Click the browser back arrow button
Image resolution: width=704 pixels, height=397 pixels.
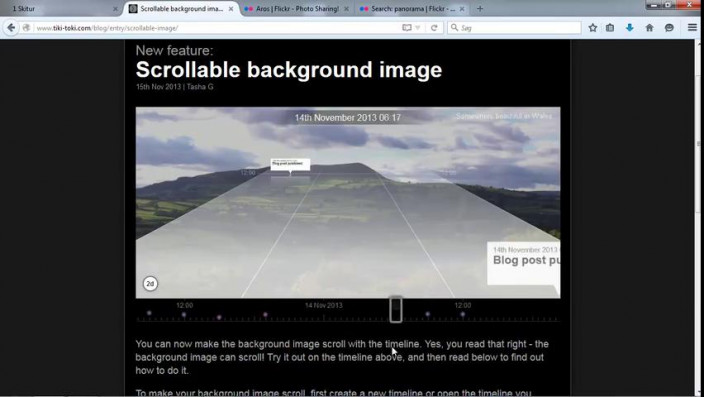[11, 28]
